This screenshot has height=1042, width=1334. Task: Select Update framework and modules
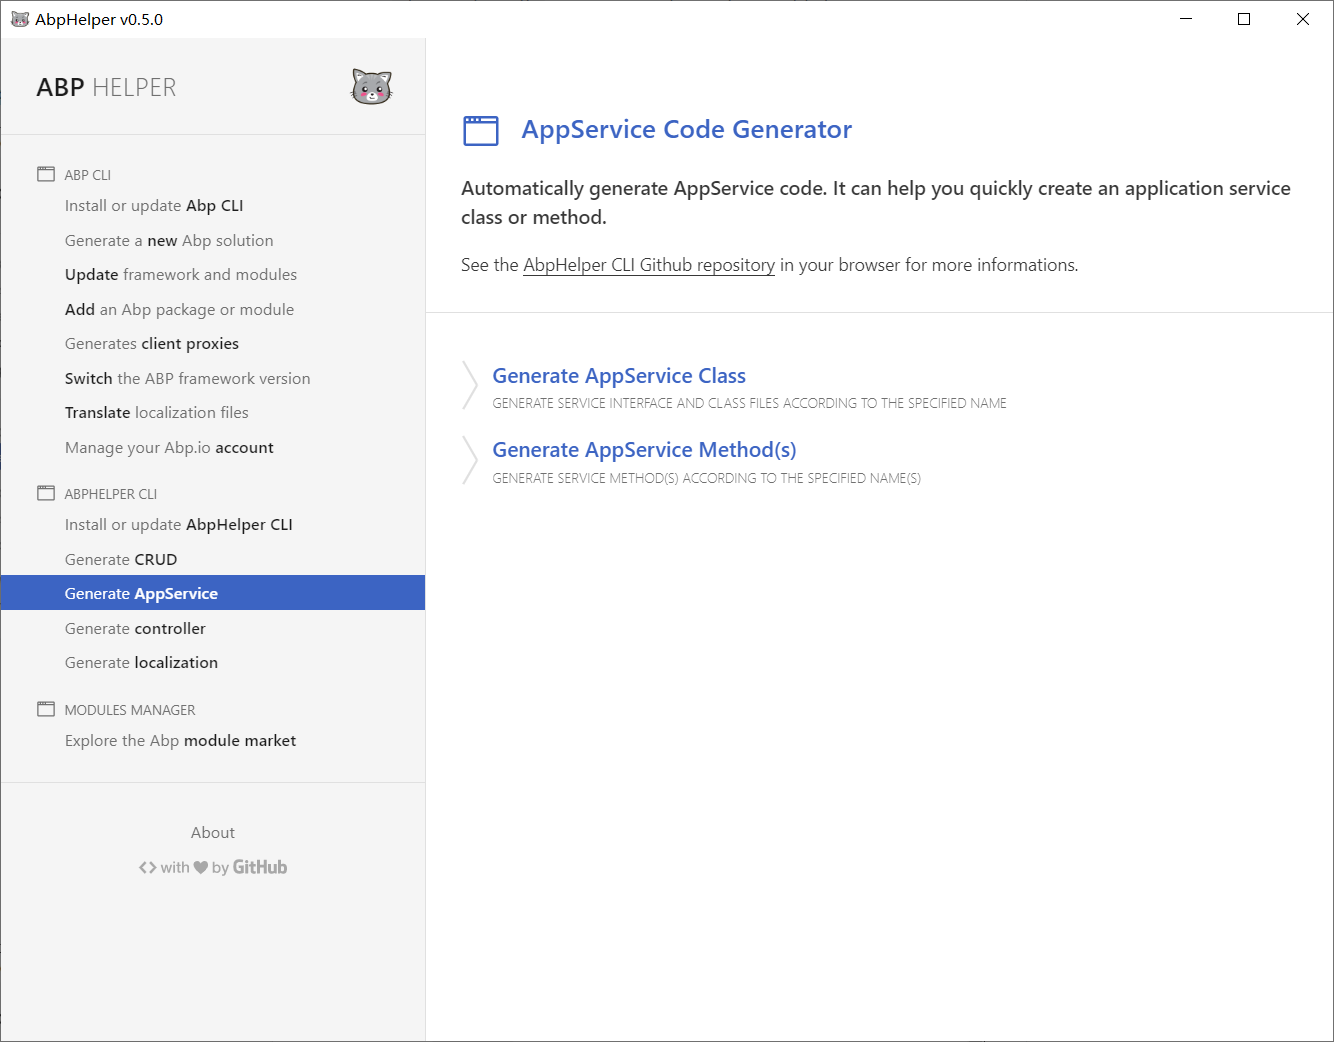pos(181,275)
